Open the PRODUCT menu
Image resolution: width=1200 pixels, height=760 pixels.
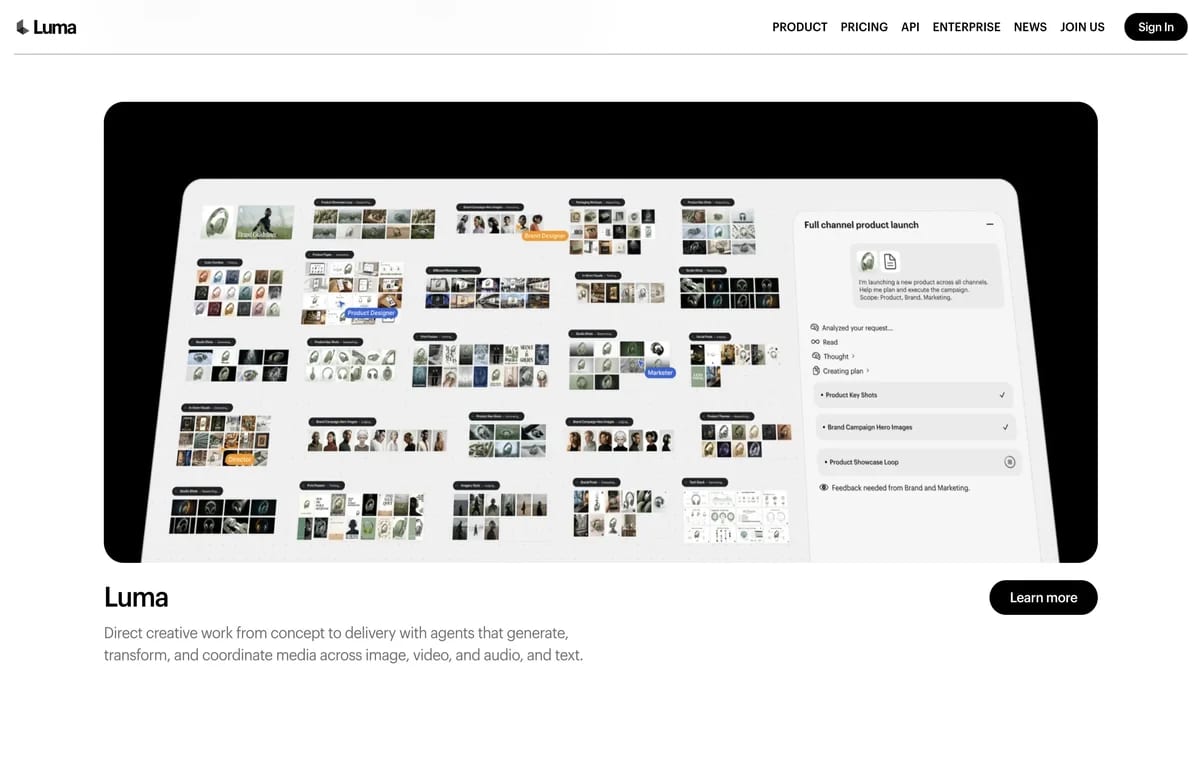(x=800, y=27)
